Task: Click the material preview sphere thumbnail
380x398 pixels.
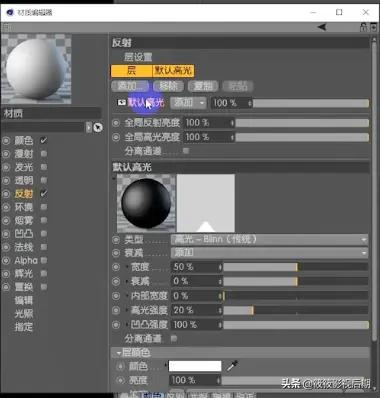Action: coord(36,69)
